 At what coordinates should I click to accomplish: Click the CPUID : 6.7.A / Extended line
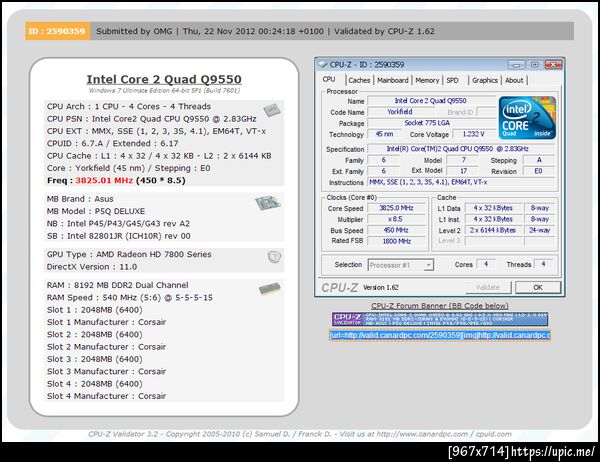coord(112,144)
